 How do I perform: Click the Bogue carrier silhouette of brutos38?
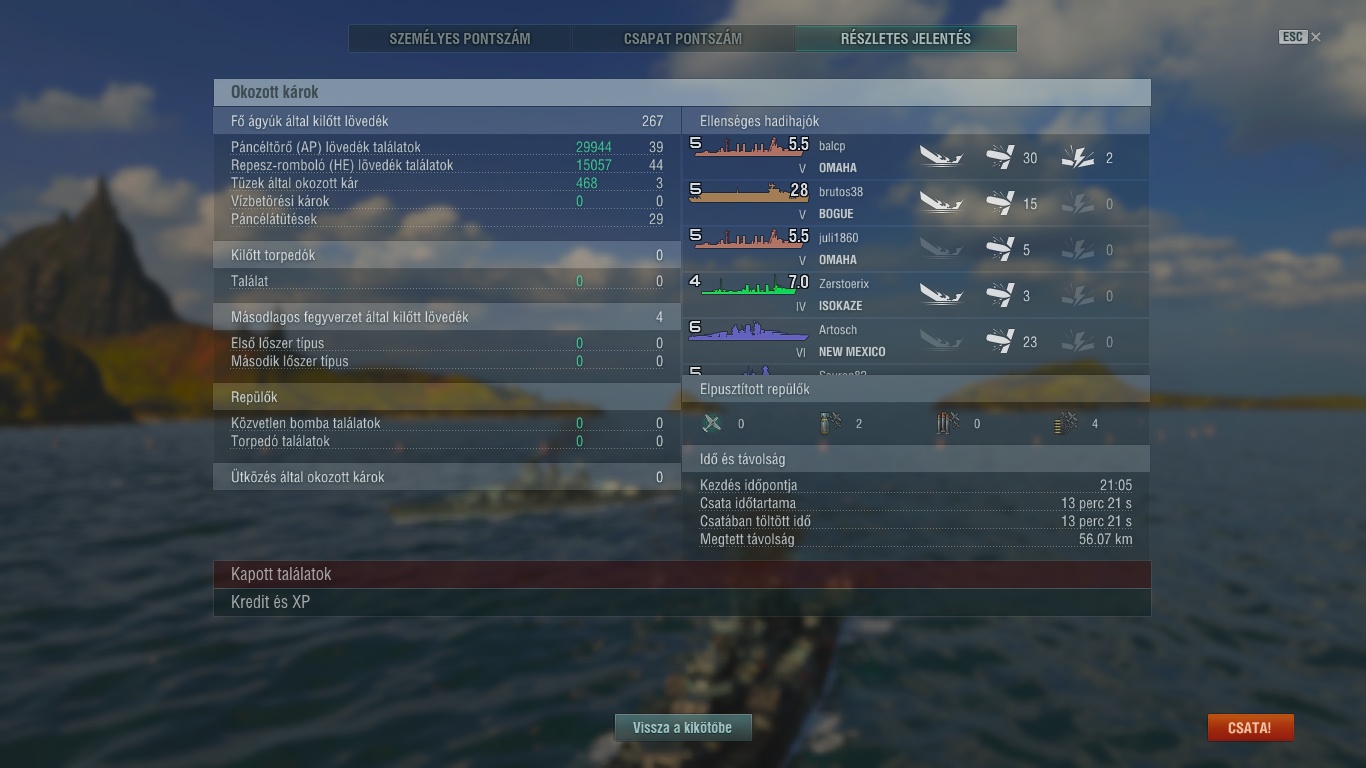(x=749, y=193)
